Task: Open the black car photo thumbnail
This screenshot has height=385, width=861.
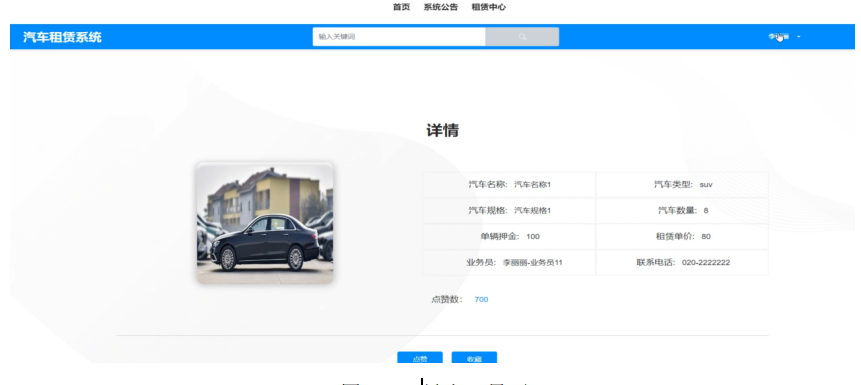Action: click(x=265, y=223)
